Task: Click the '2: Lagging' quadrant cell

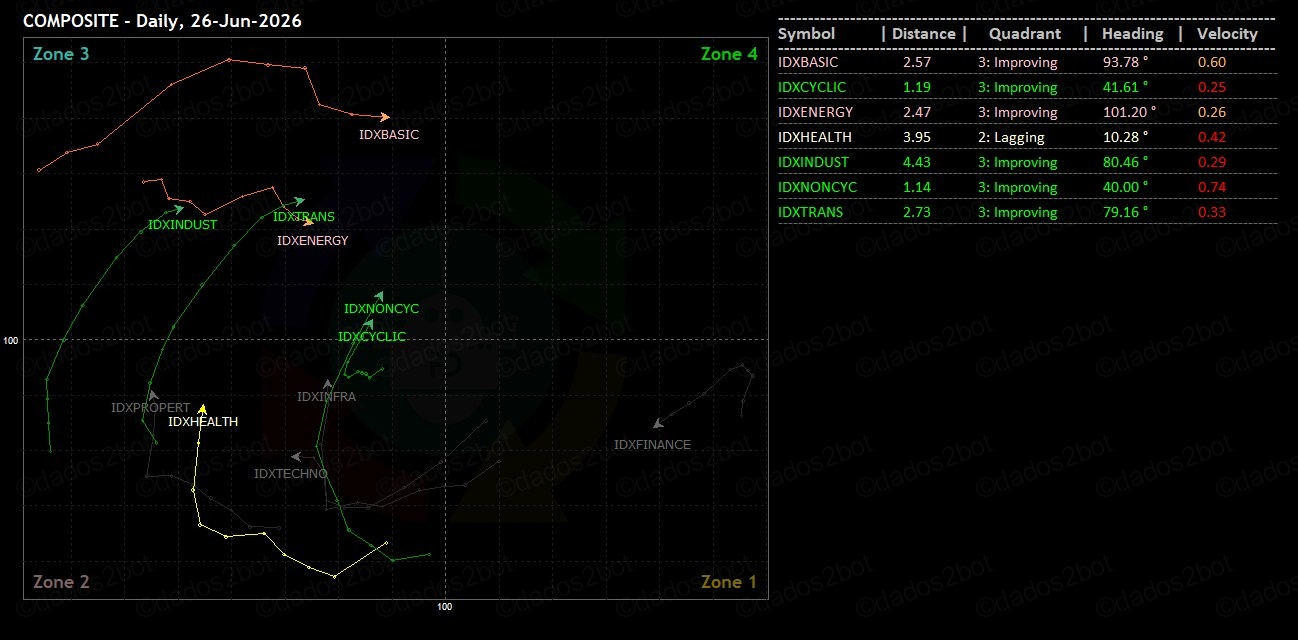Action: click(x=1011, y=137)
